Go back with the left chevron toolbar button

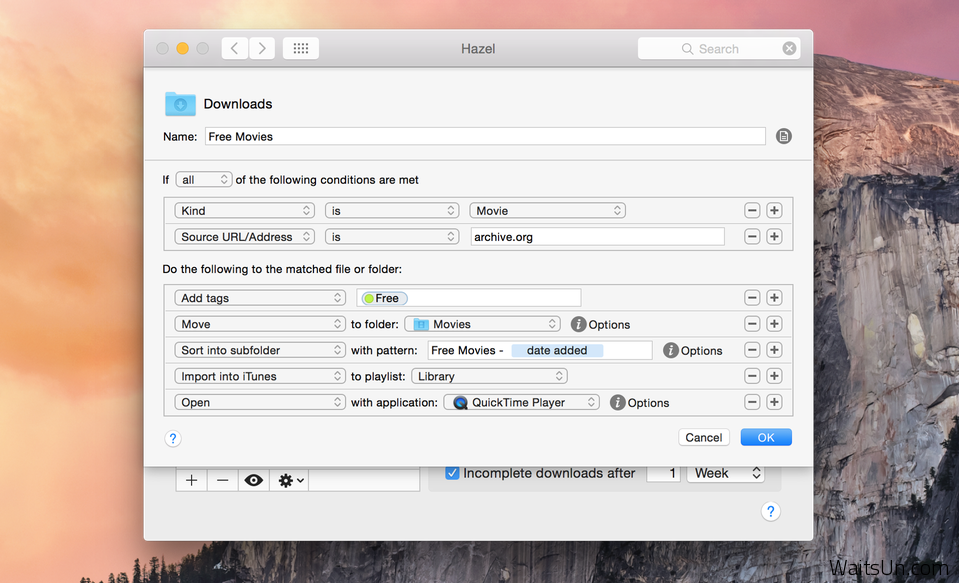point(235,48)
